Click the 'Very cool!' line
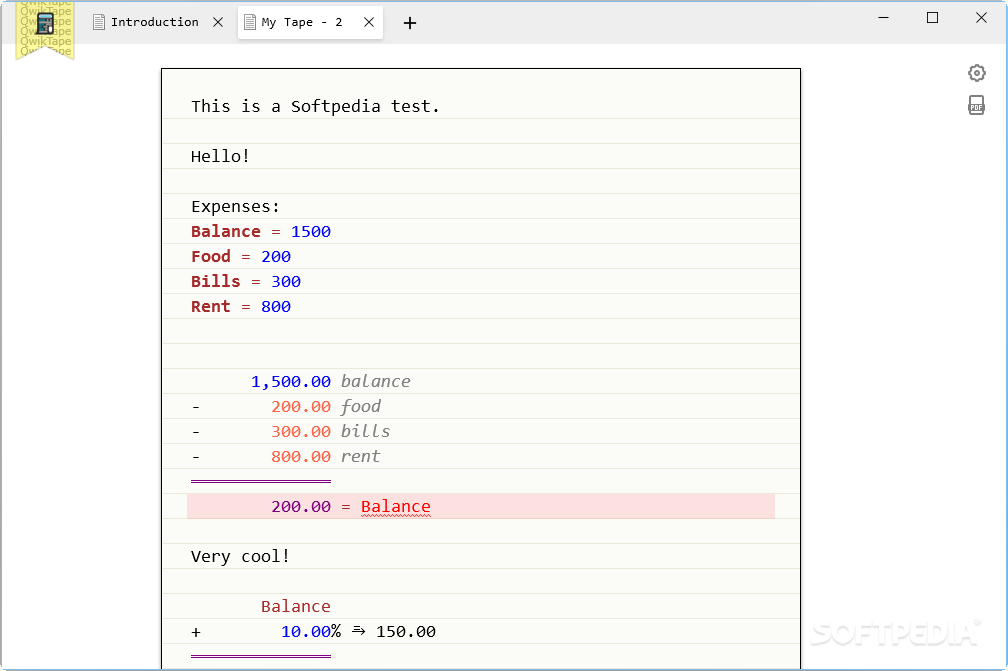 click(x=240, y=557)
